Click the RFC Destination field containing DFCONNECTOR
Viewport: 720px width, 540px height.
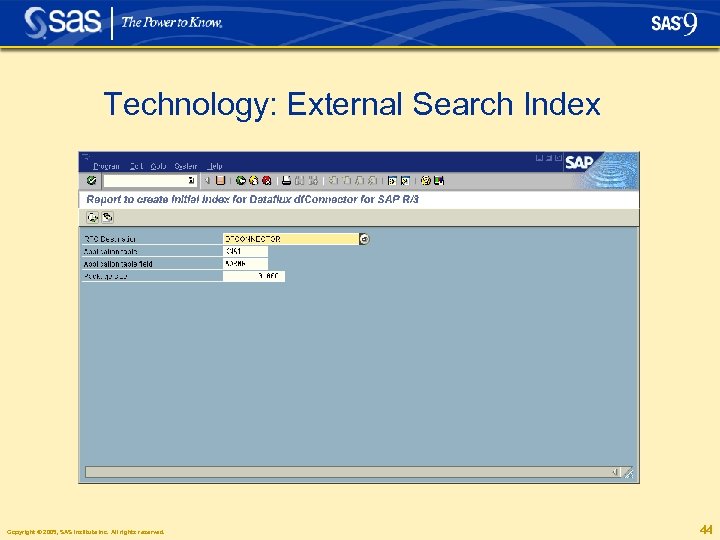tap(291, 239)
